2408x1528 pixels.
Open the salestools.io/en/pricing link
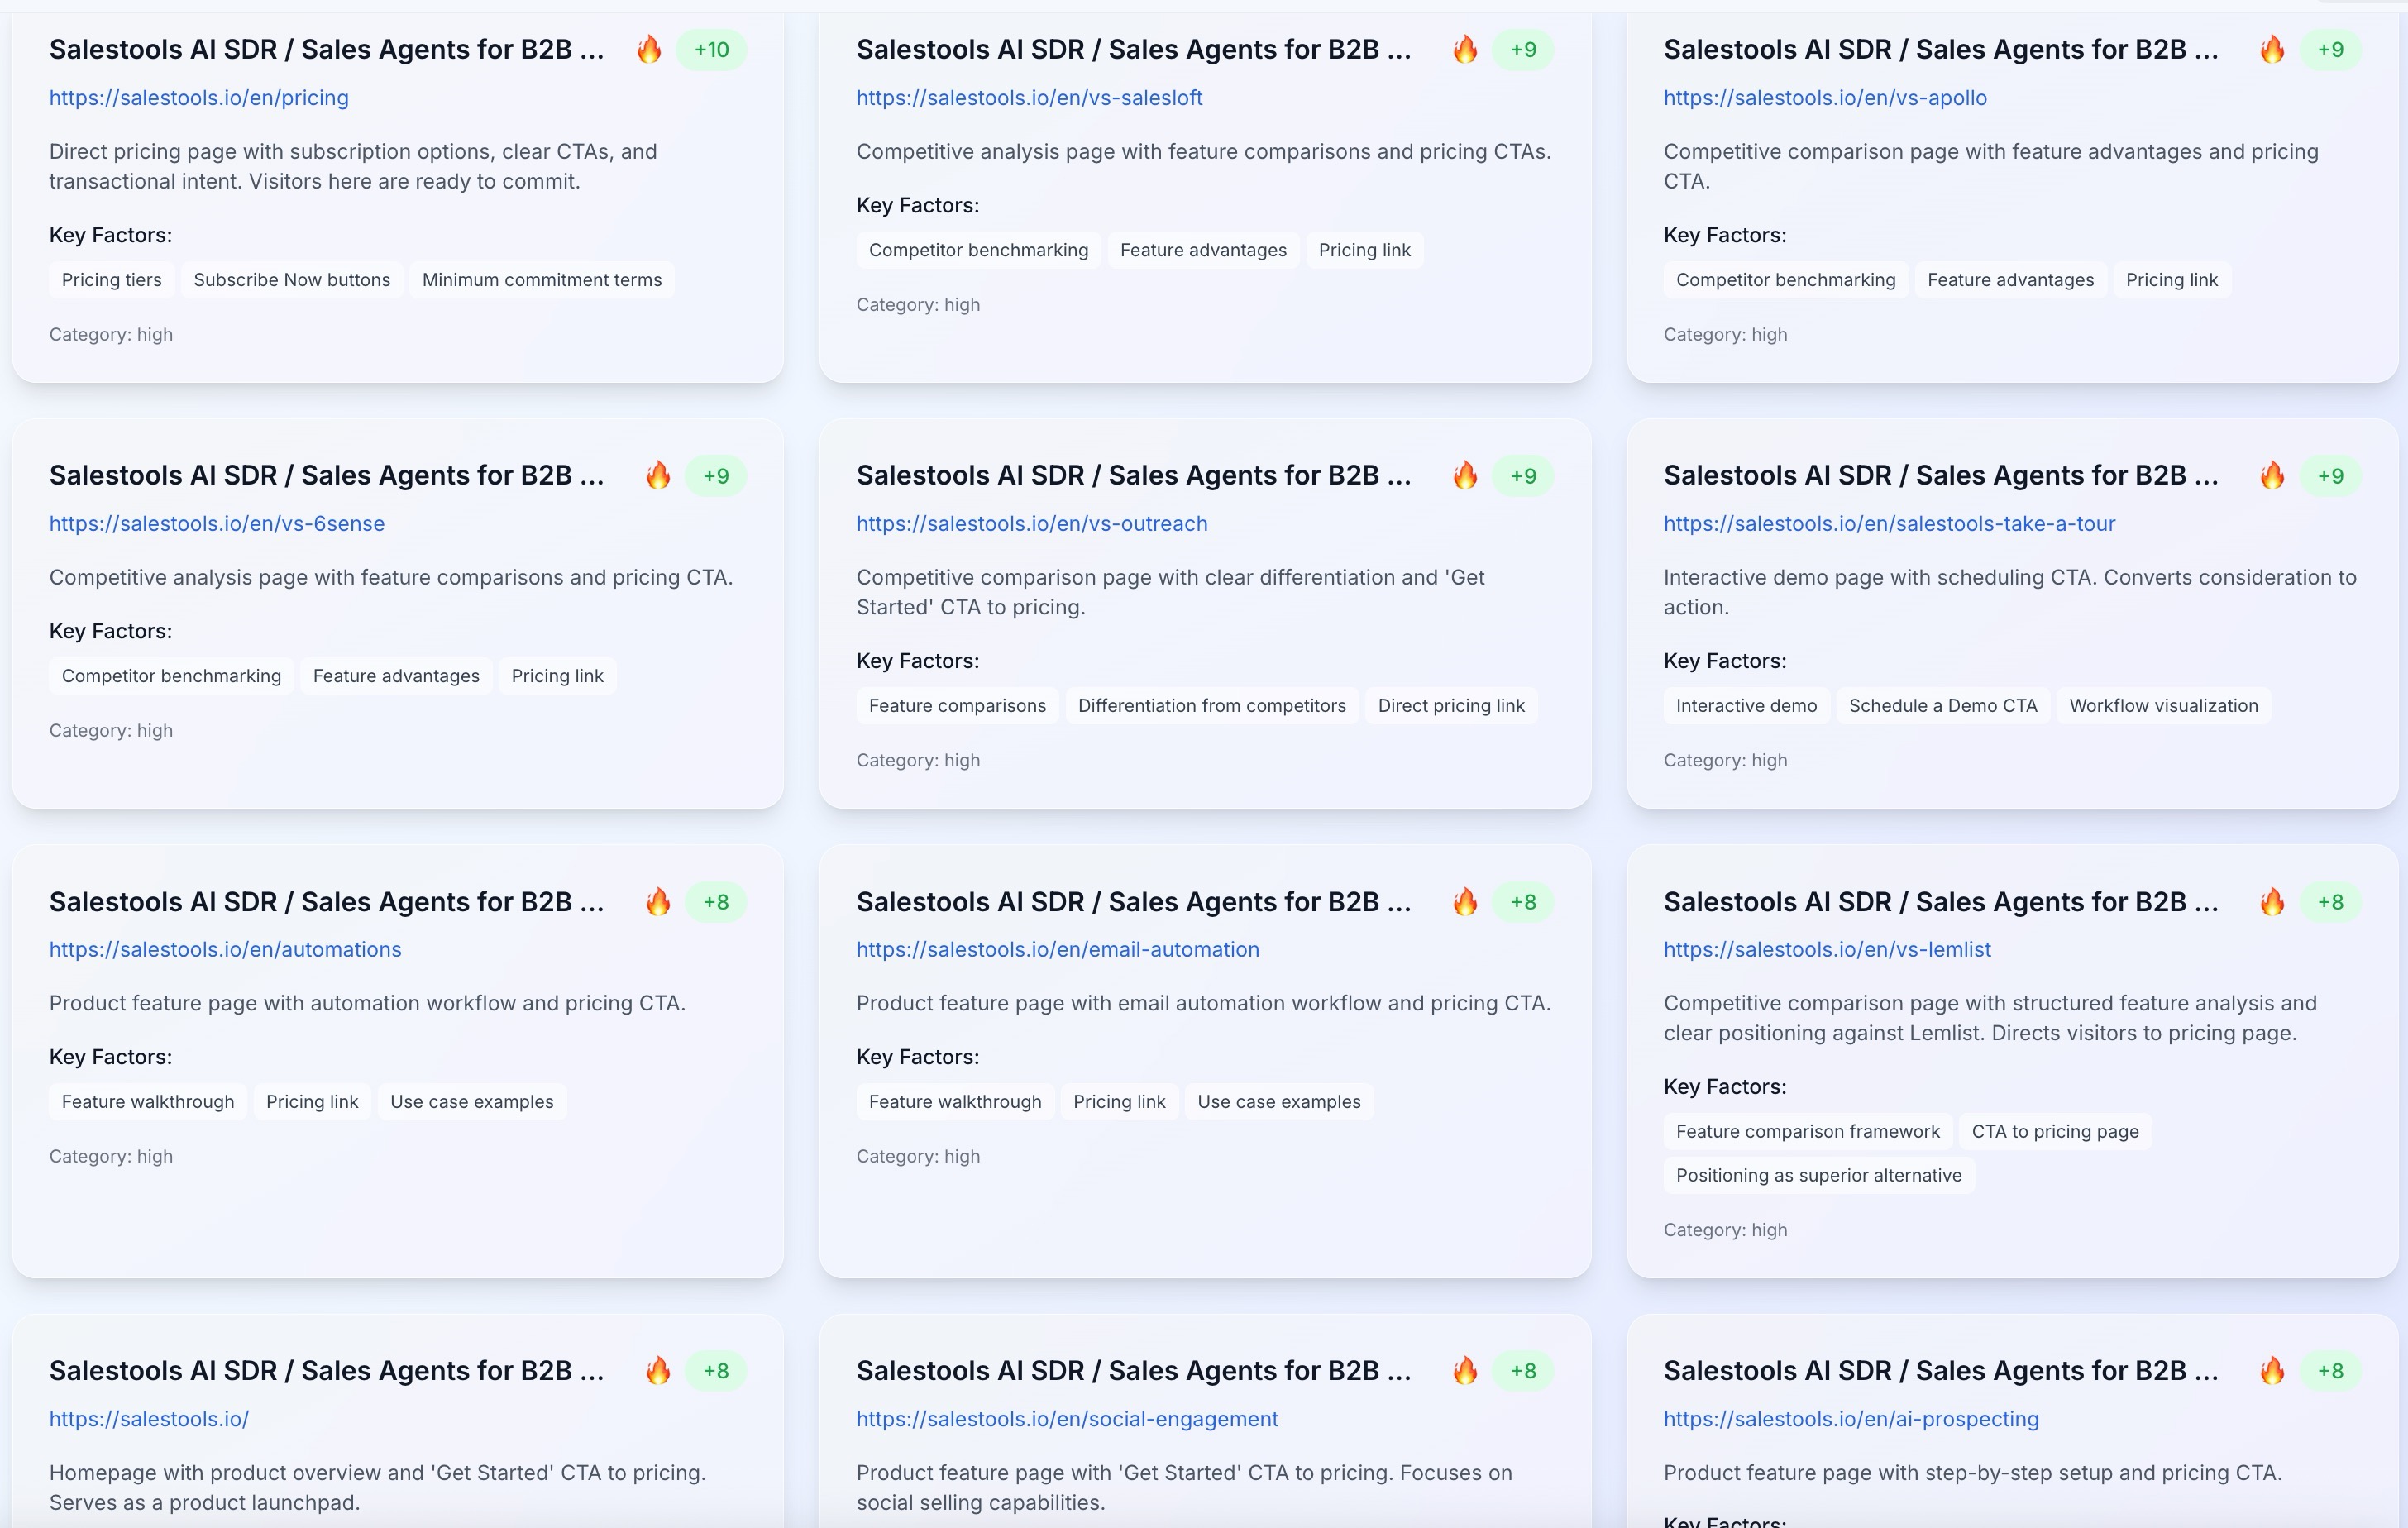pos(199,98)
